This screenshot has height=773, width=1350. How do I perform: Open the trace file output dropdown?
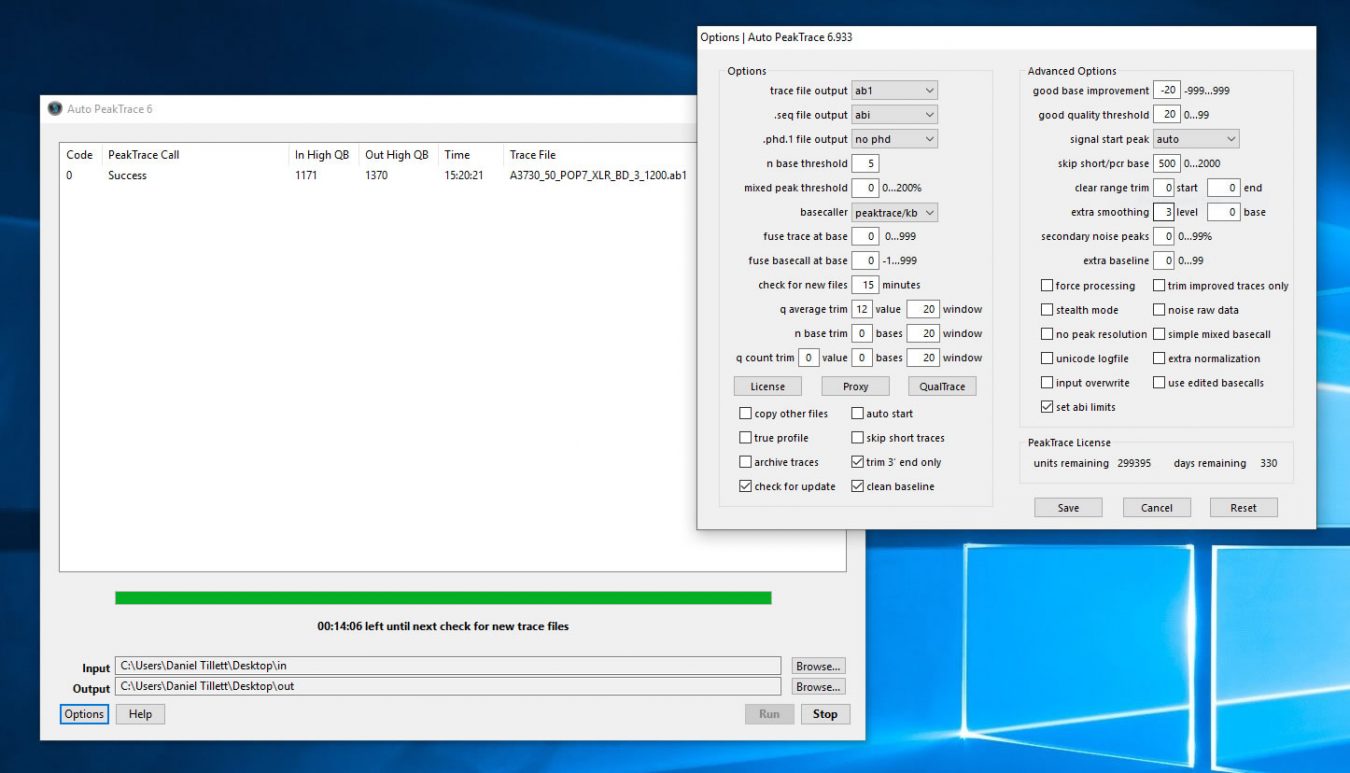(x=894, y=91)
